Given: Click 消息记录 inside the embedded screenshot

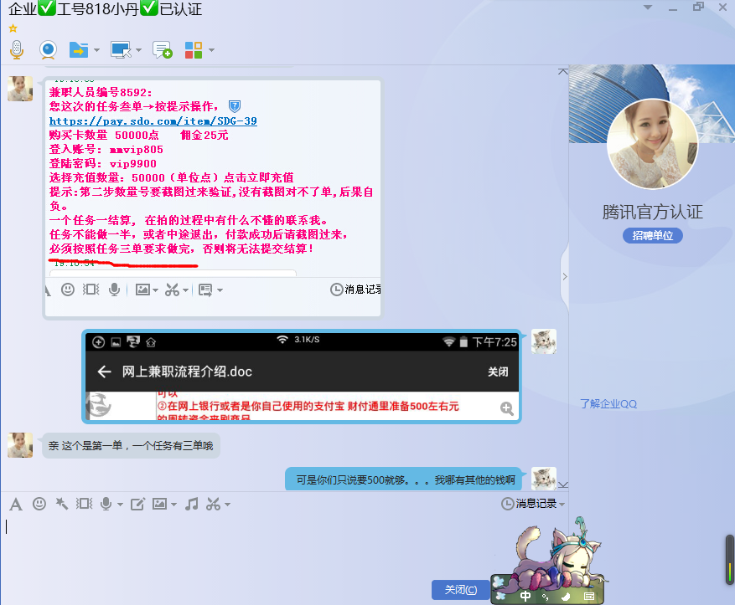Looking at the screenshot, I should pyautogui.click(x=356, y=290).
